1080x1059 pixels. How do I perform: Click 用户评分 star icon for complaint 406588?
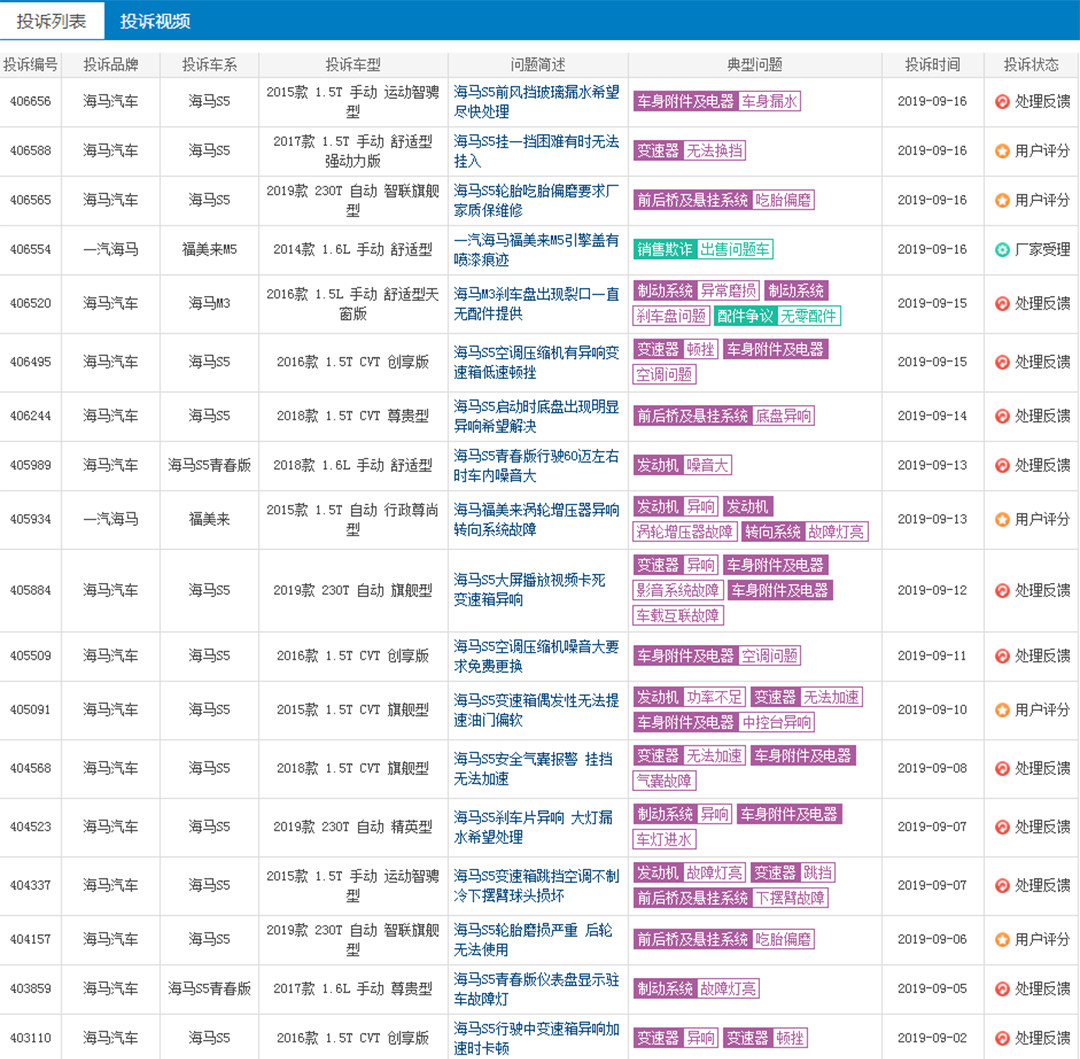click(1002, 151)
